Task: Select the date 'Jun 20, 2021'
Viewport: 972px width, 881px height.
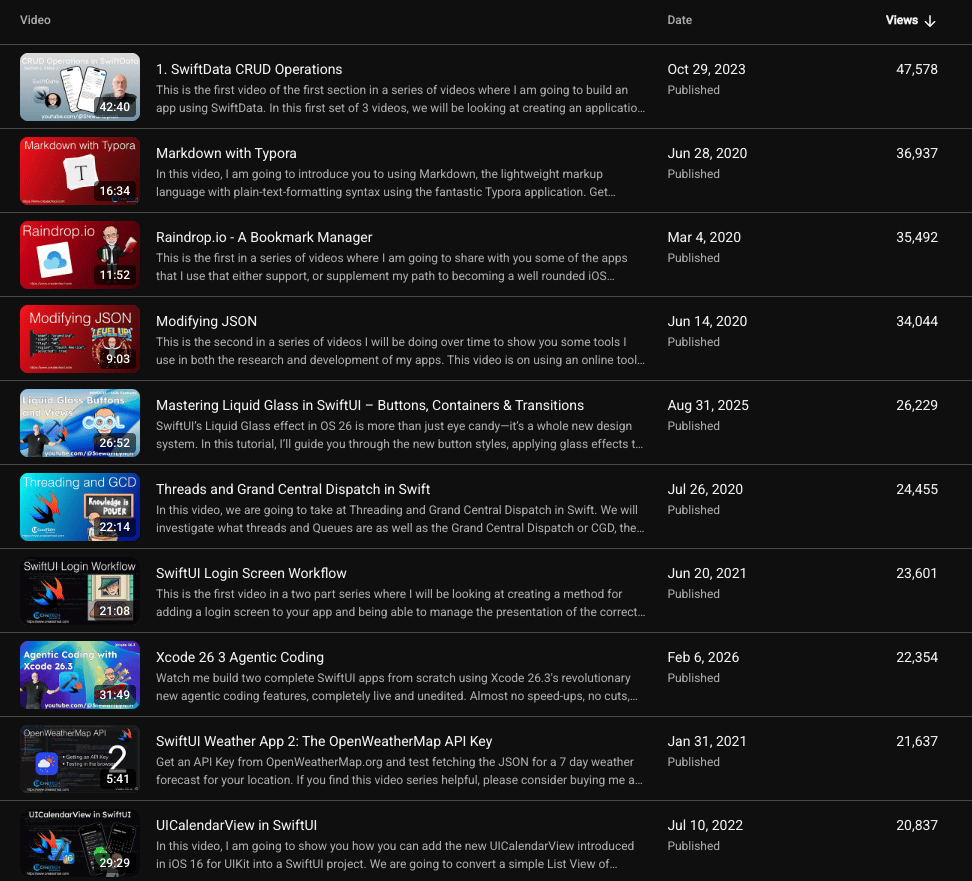Action: pos(707,573)
